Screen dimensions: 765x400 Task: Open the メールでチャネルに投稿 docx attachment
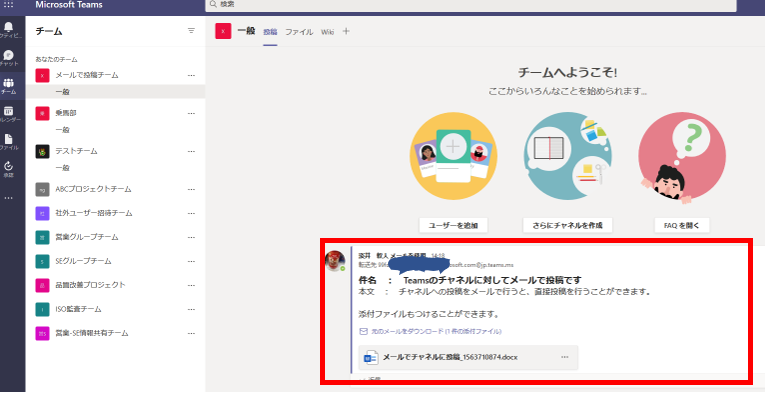coord(468,358)
